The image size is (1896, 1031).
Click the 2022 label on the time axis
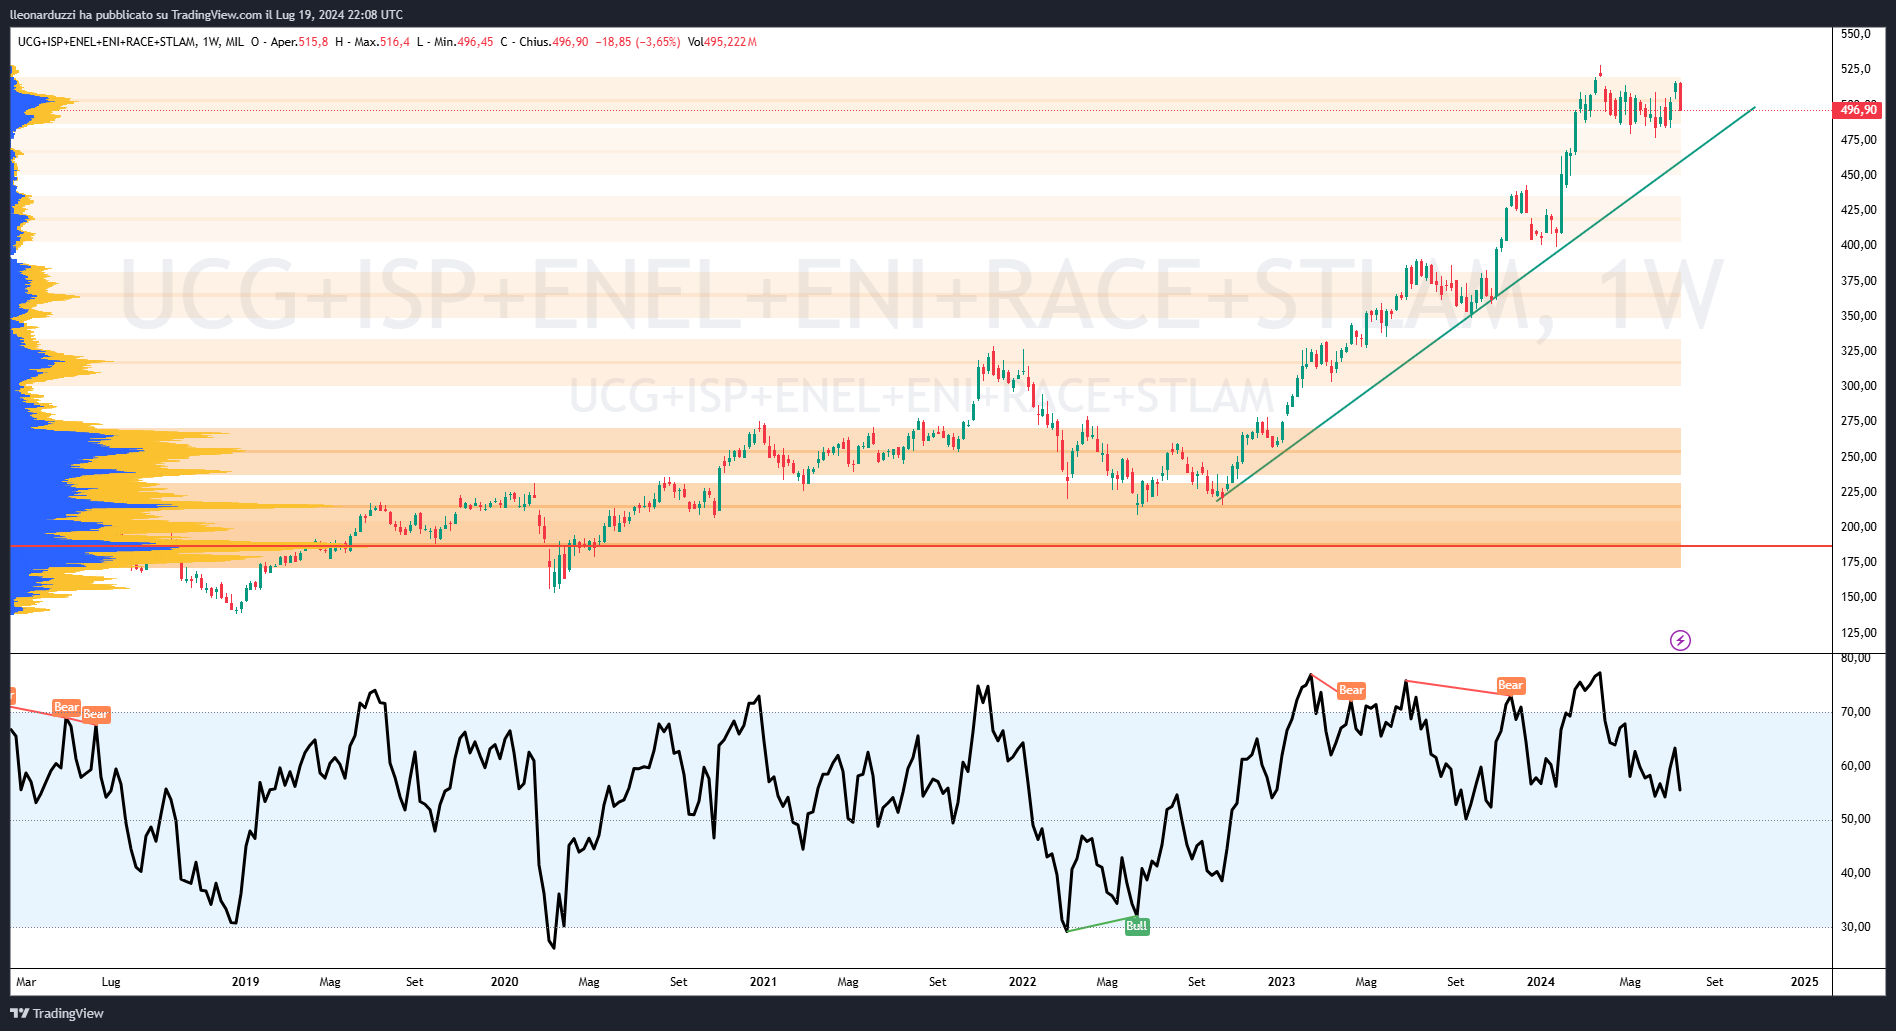tap(1022, 982)
